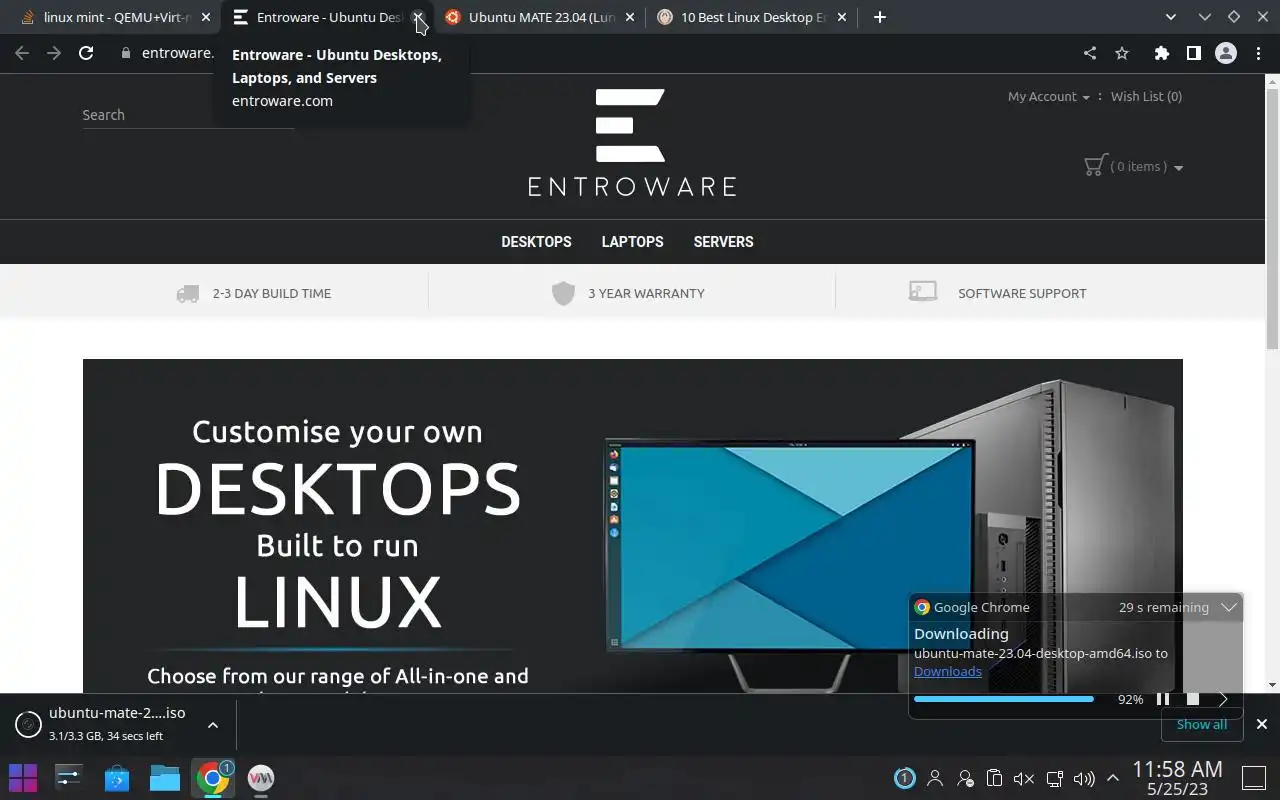
Task: Open a new browser tab
Action: pyautogui.click(x=880, y=17)
